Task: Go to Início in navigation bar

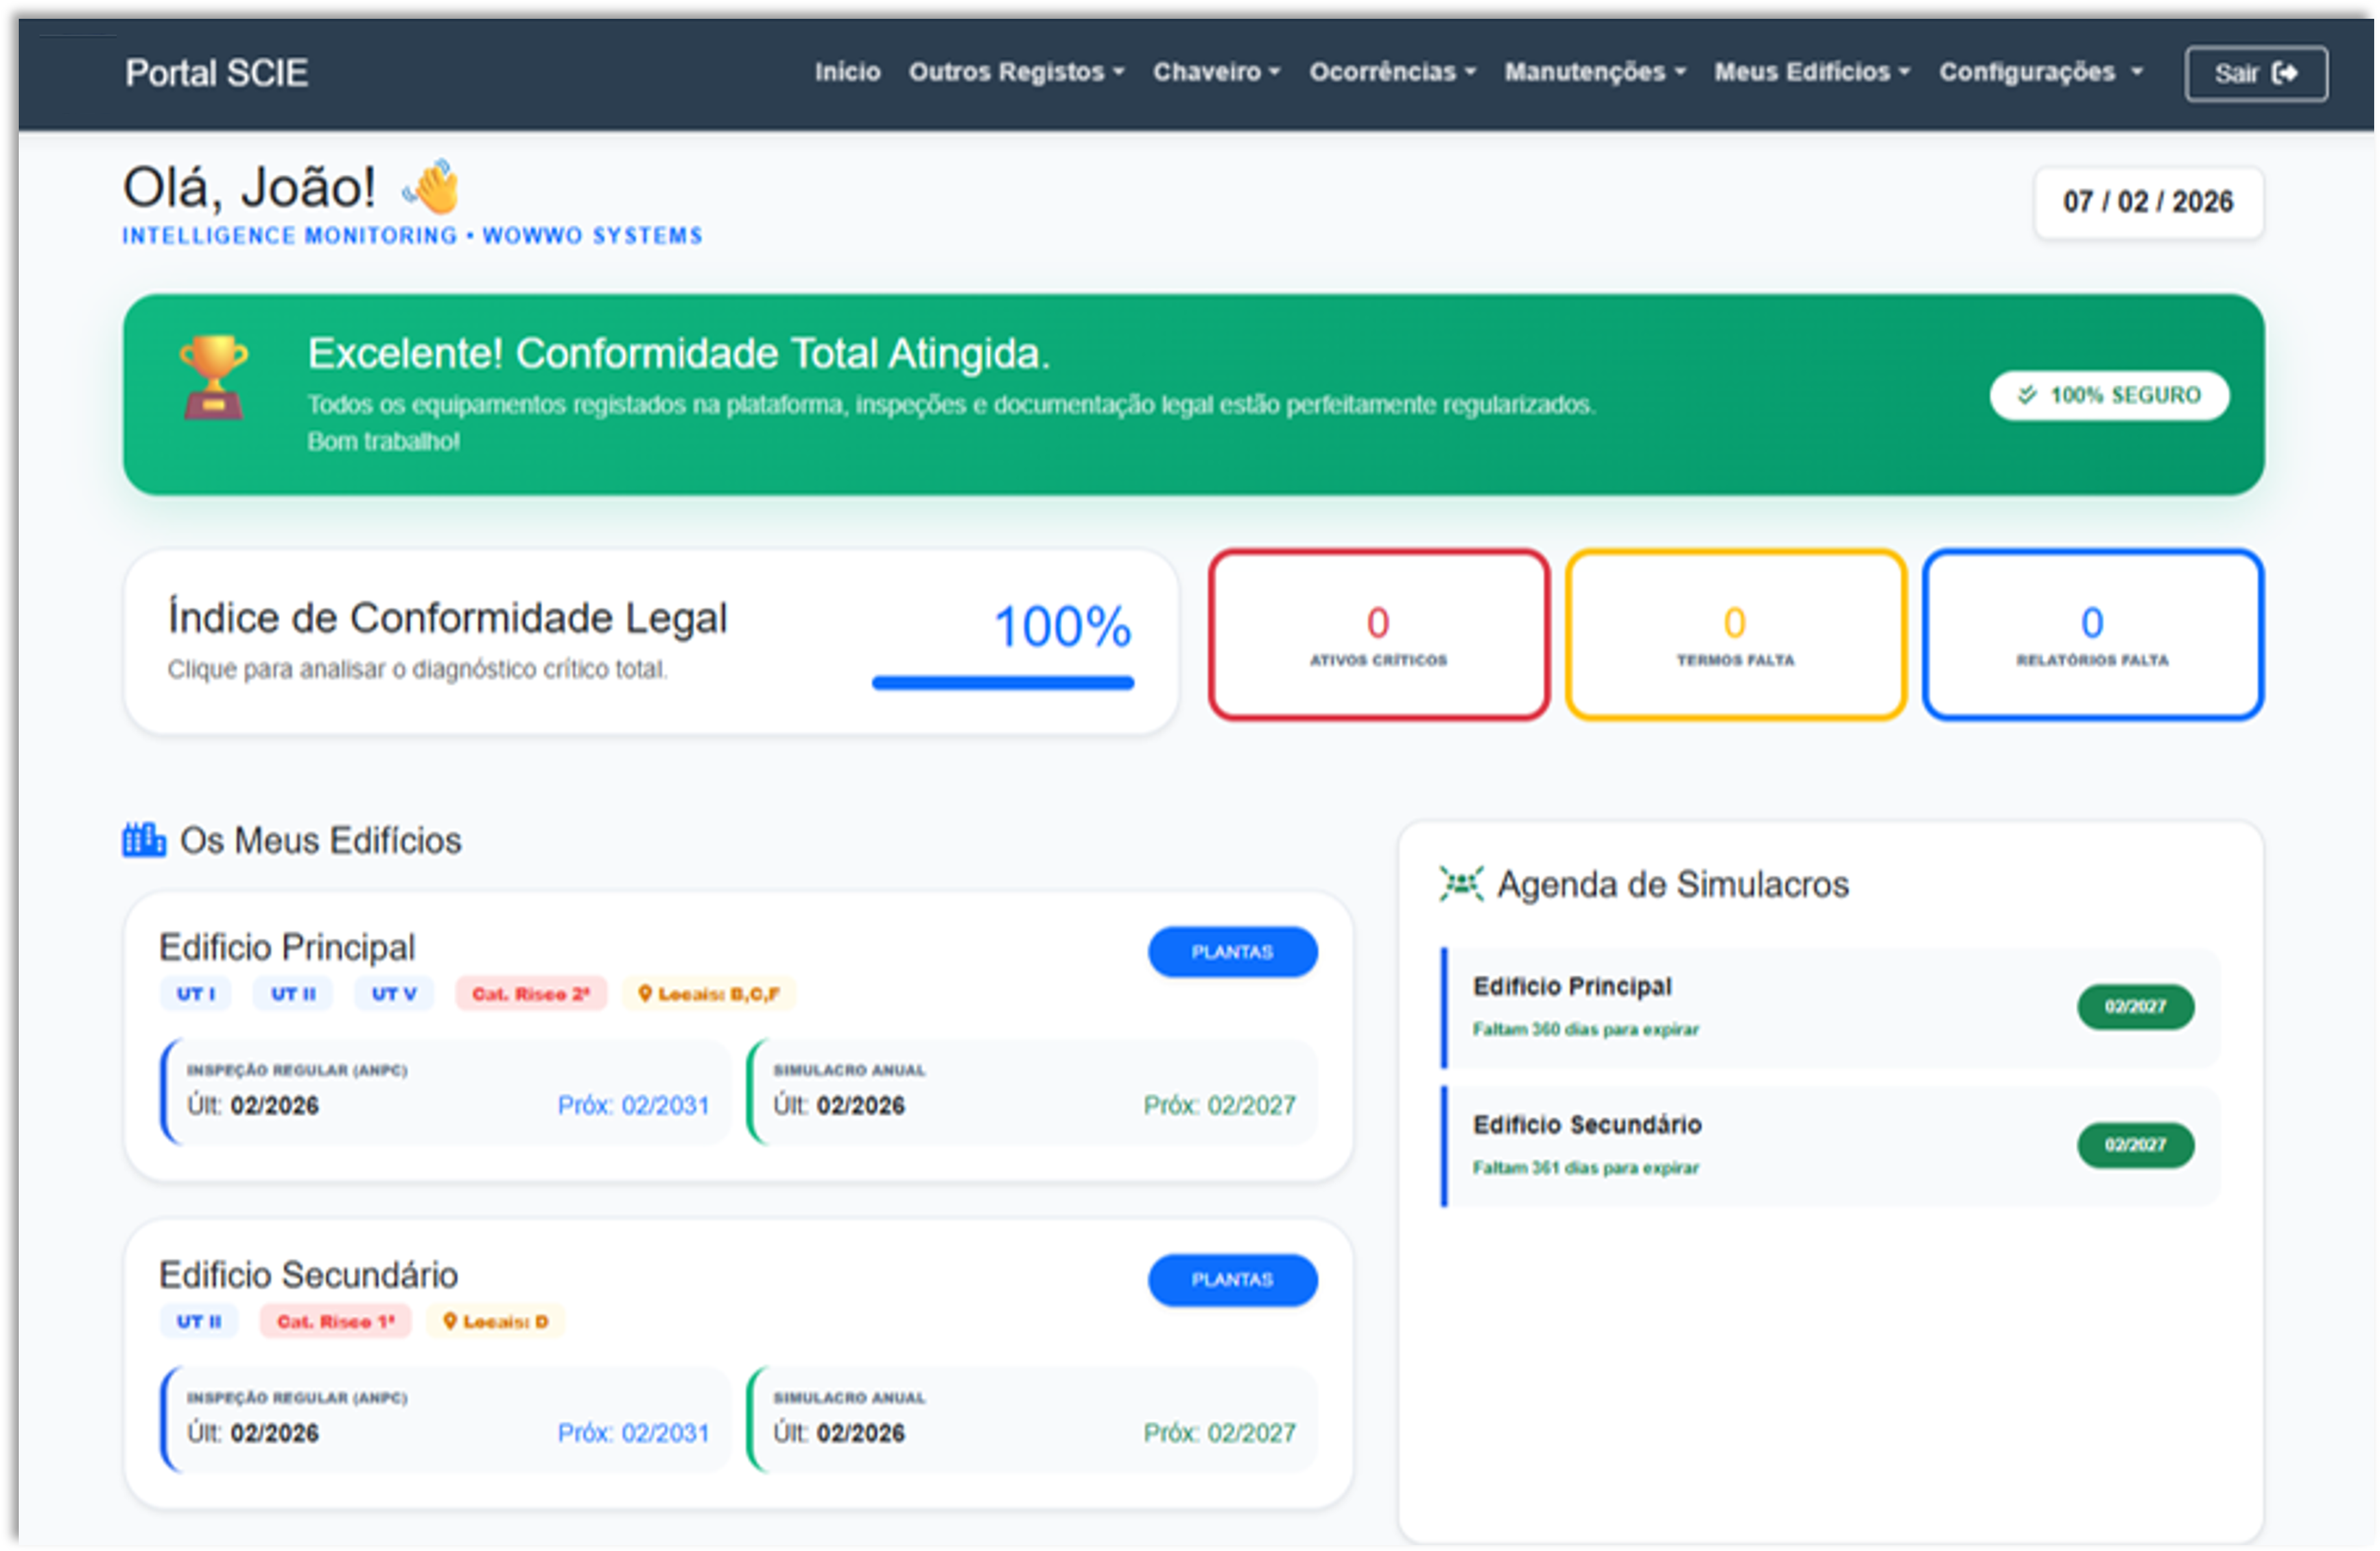Action: point(847,72)
